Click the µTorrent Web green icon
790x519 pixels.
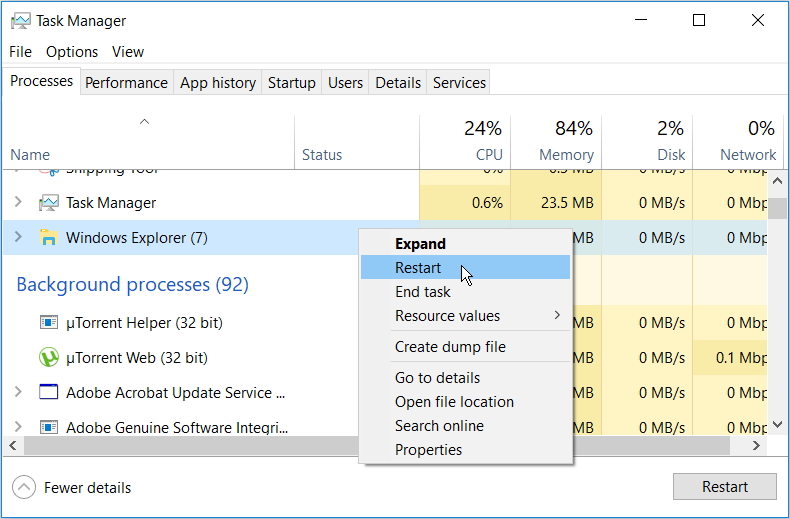pos(48,357)
